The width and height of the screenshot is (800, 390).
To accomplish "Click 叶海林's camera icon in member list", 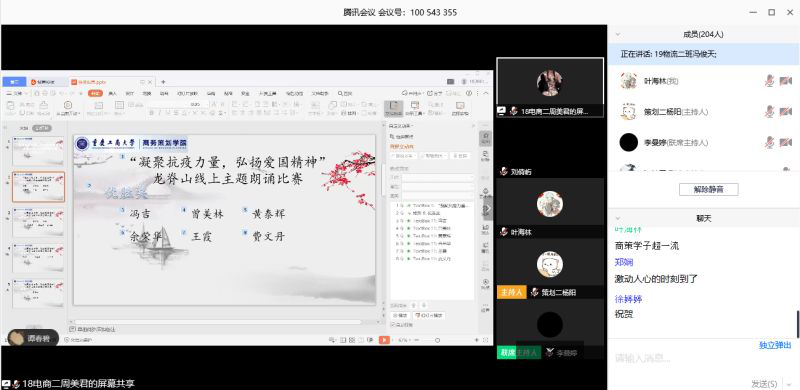I will coord(786,81).
